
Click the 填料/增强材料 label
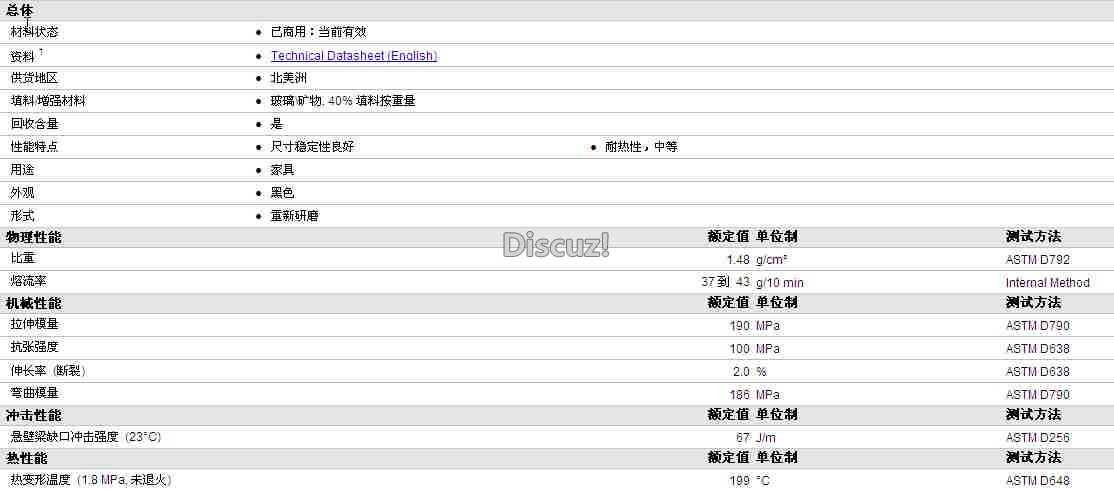48,101
